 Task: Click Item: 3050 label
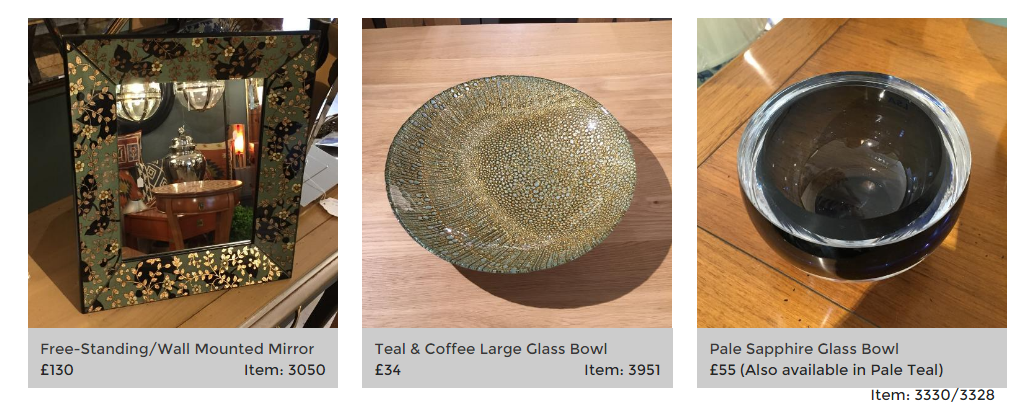point(285,370)
